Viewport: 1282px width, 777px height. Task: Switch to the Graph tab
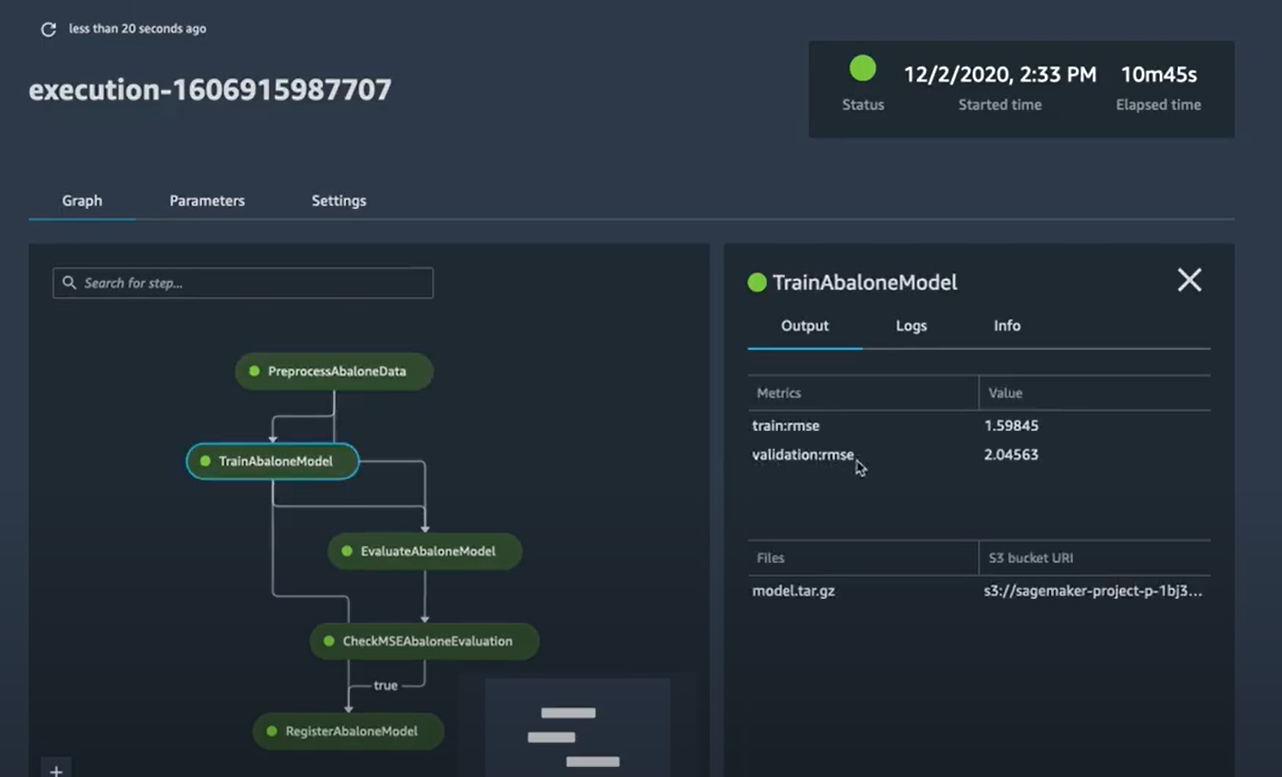point(82,201)
